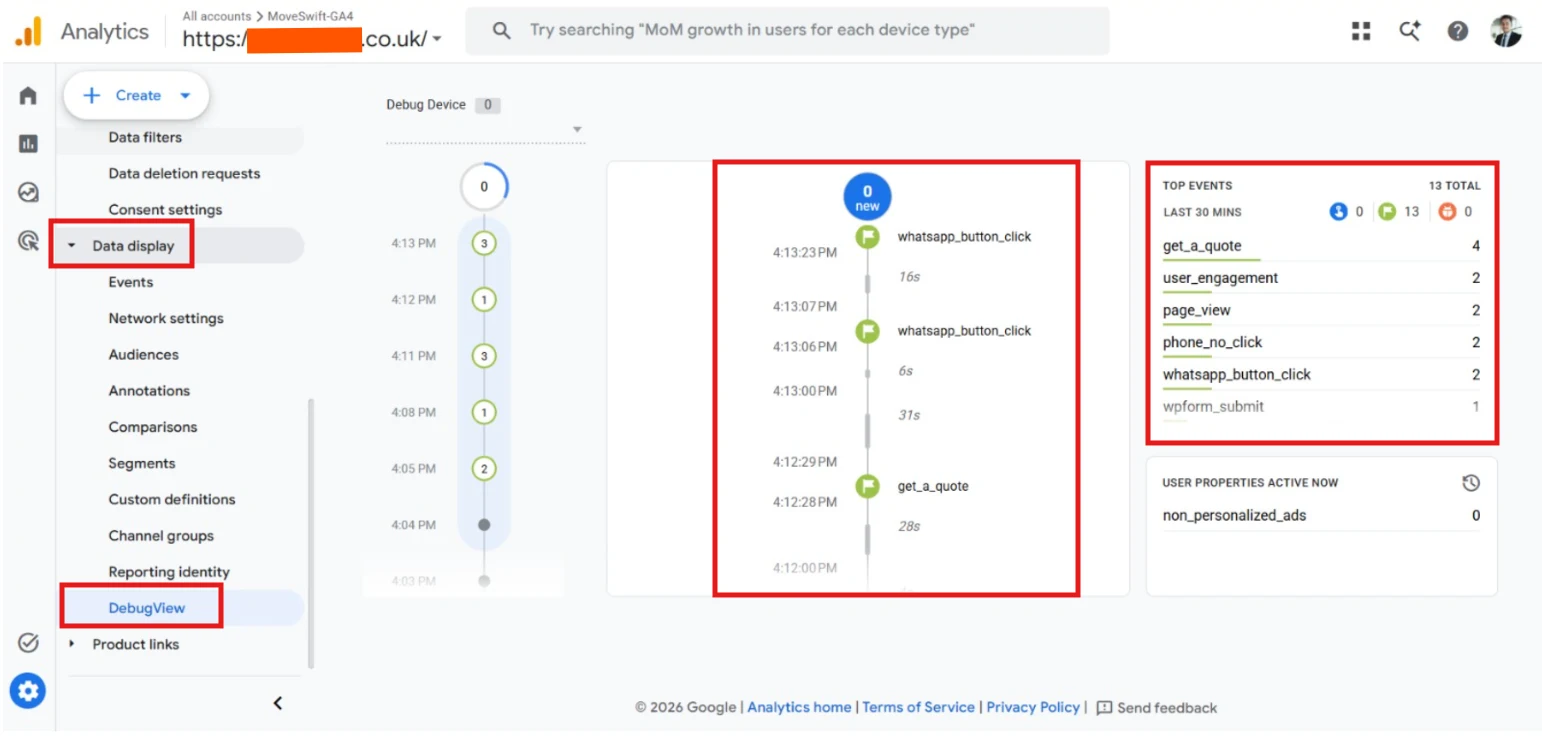Open the Help question mark icon
This screenshot has height=737, width=1542.
click(1458, 31)
